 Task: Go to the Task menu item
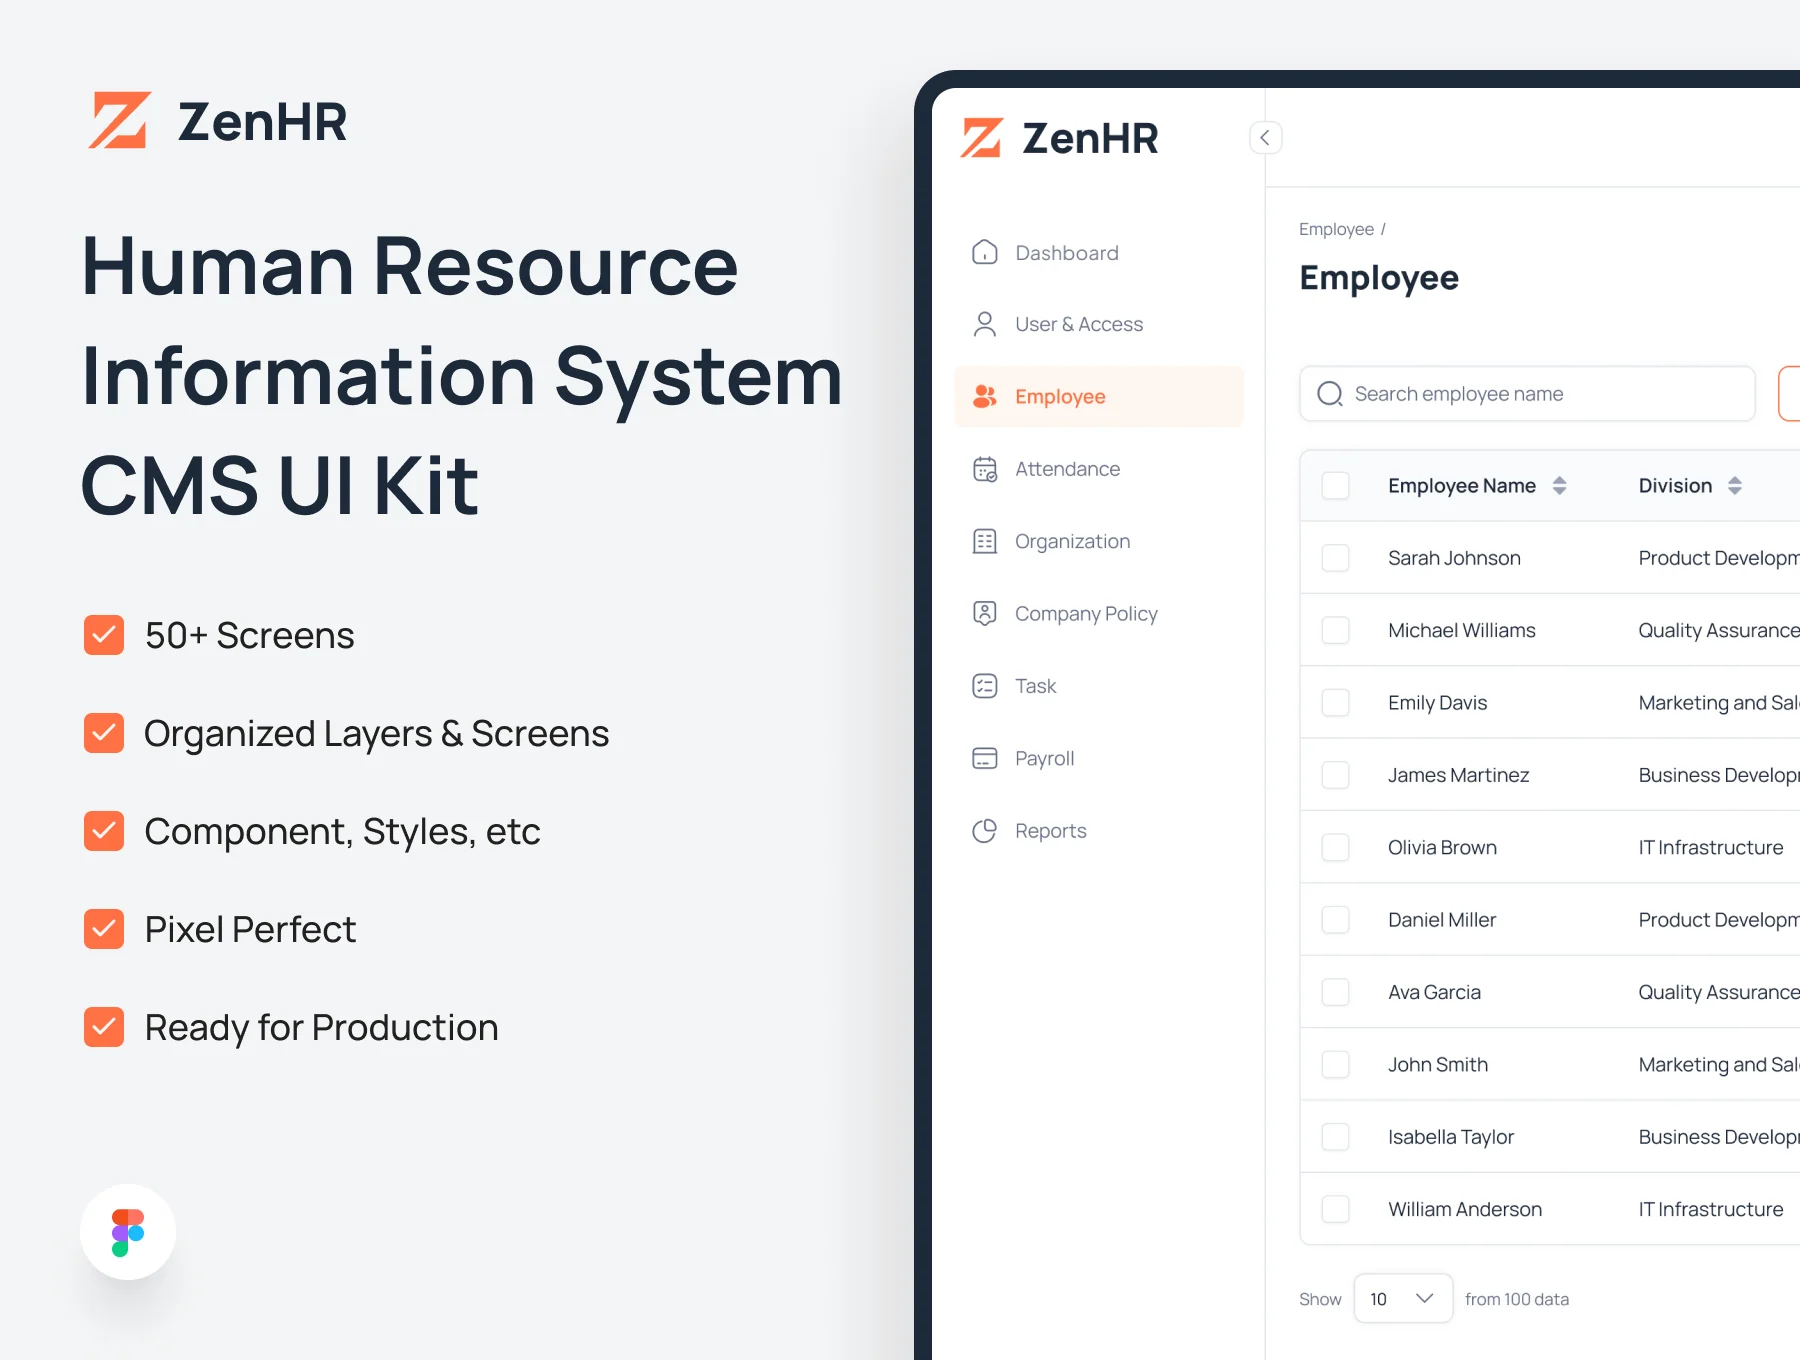[x=1099, y=686]
